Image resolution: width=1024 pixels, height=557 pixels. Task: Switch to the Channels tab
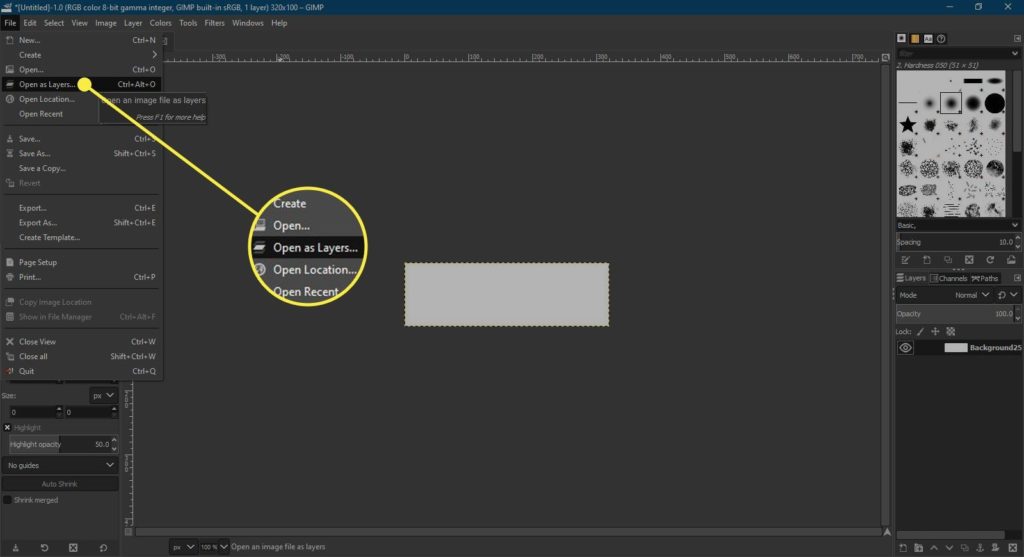(949, 278)
